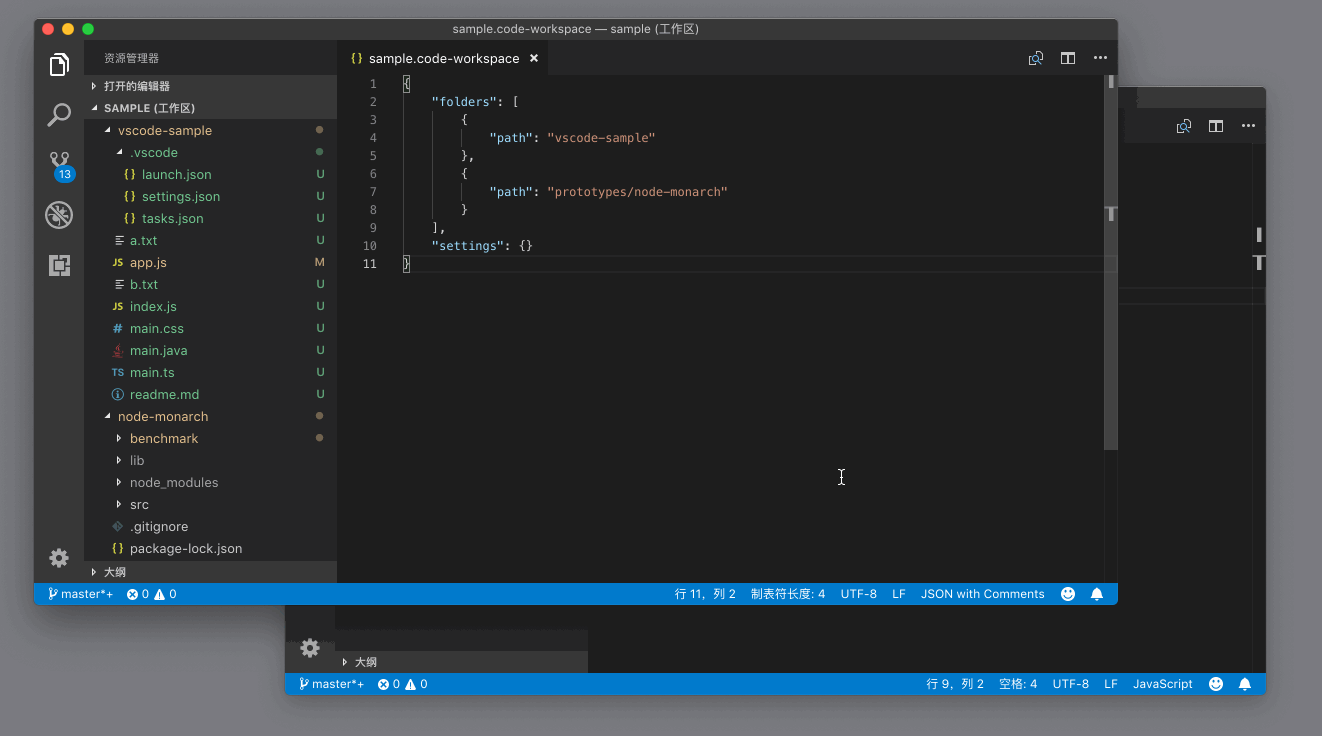Expand the 打开的编辑器 section
This screenshot has width=1322, height=736.
136,86
